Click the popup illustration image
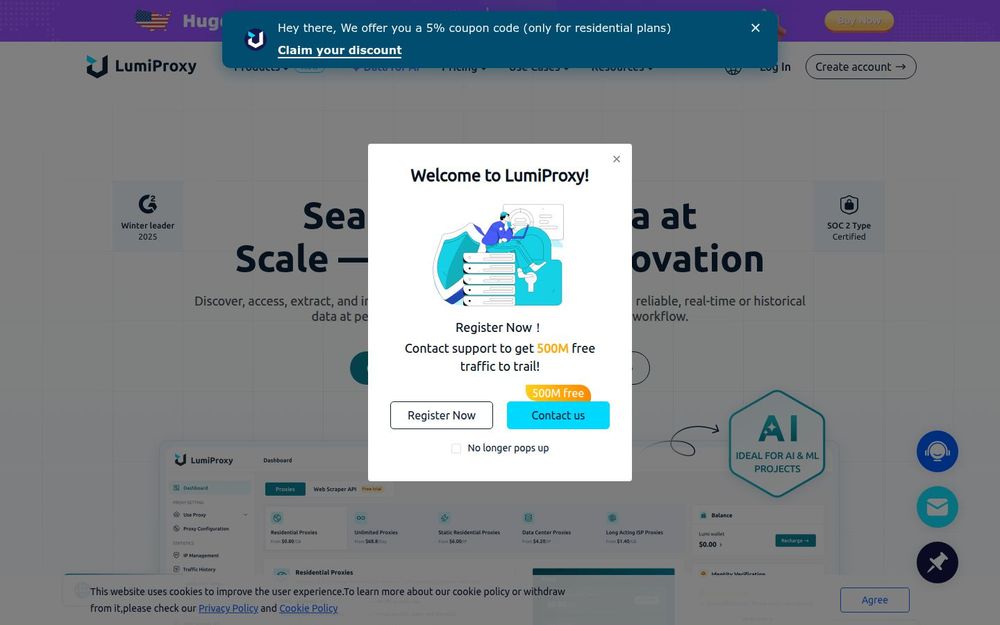 (499, 255)
